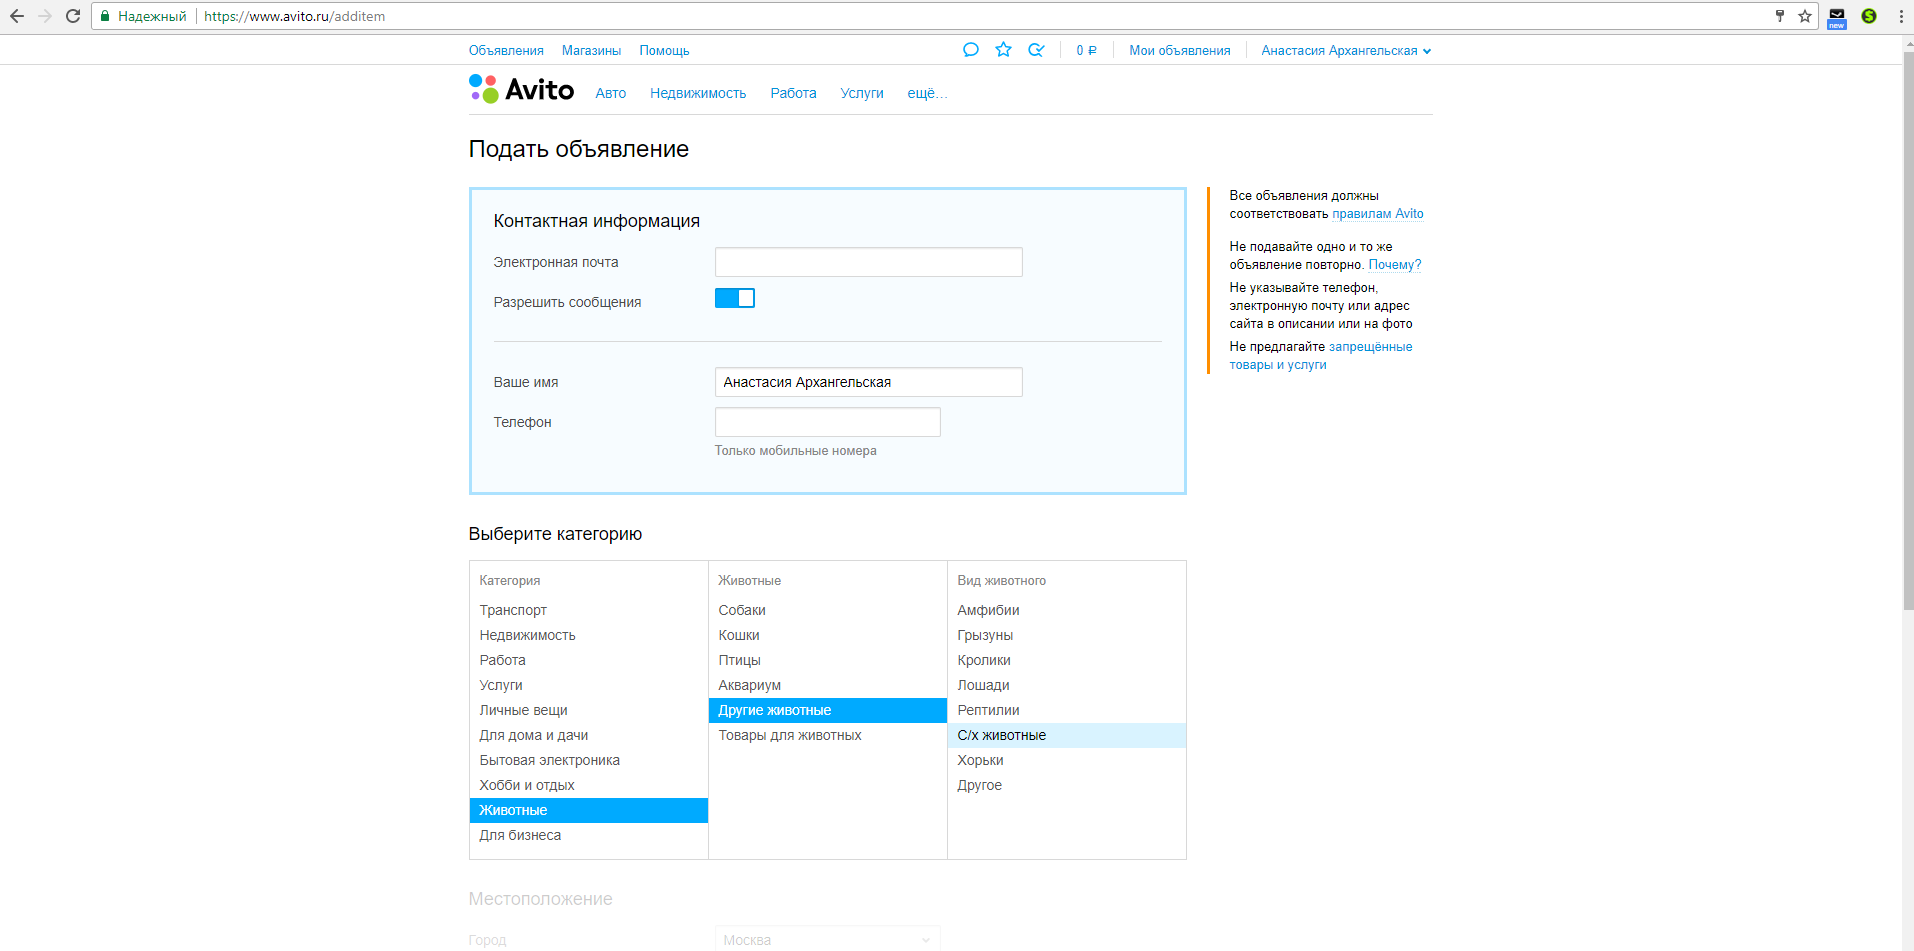Open the Город Москва dropdown
1914x951 pixels.
click(828, 940)
